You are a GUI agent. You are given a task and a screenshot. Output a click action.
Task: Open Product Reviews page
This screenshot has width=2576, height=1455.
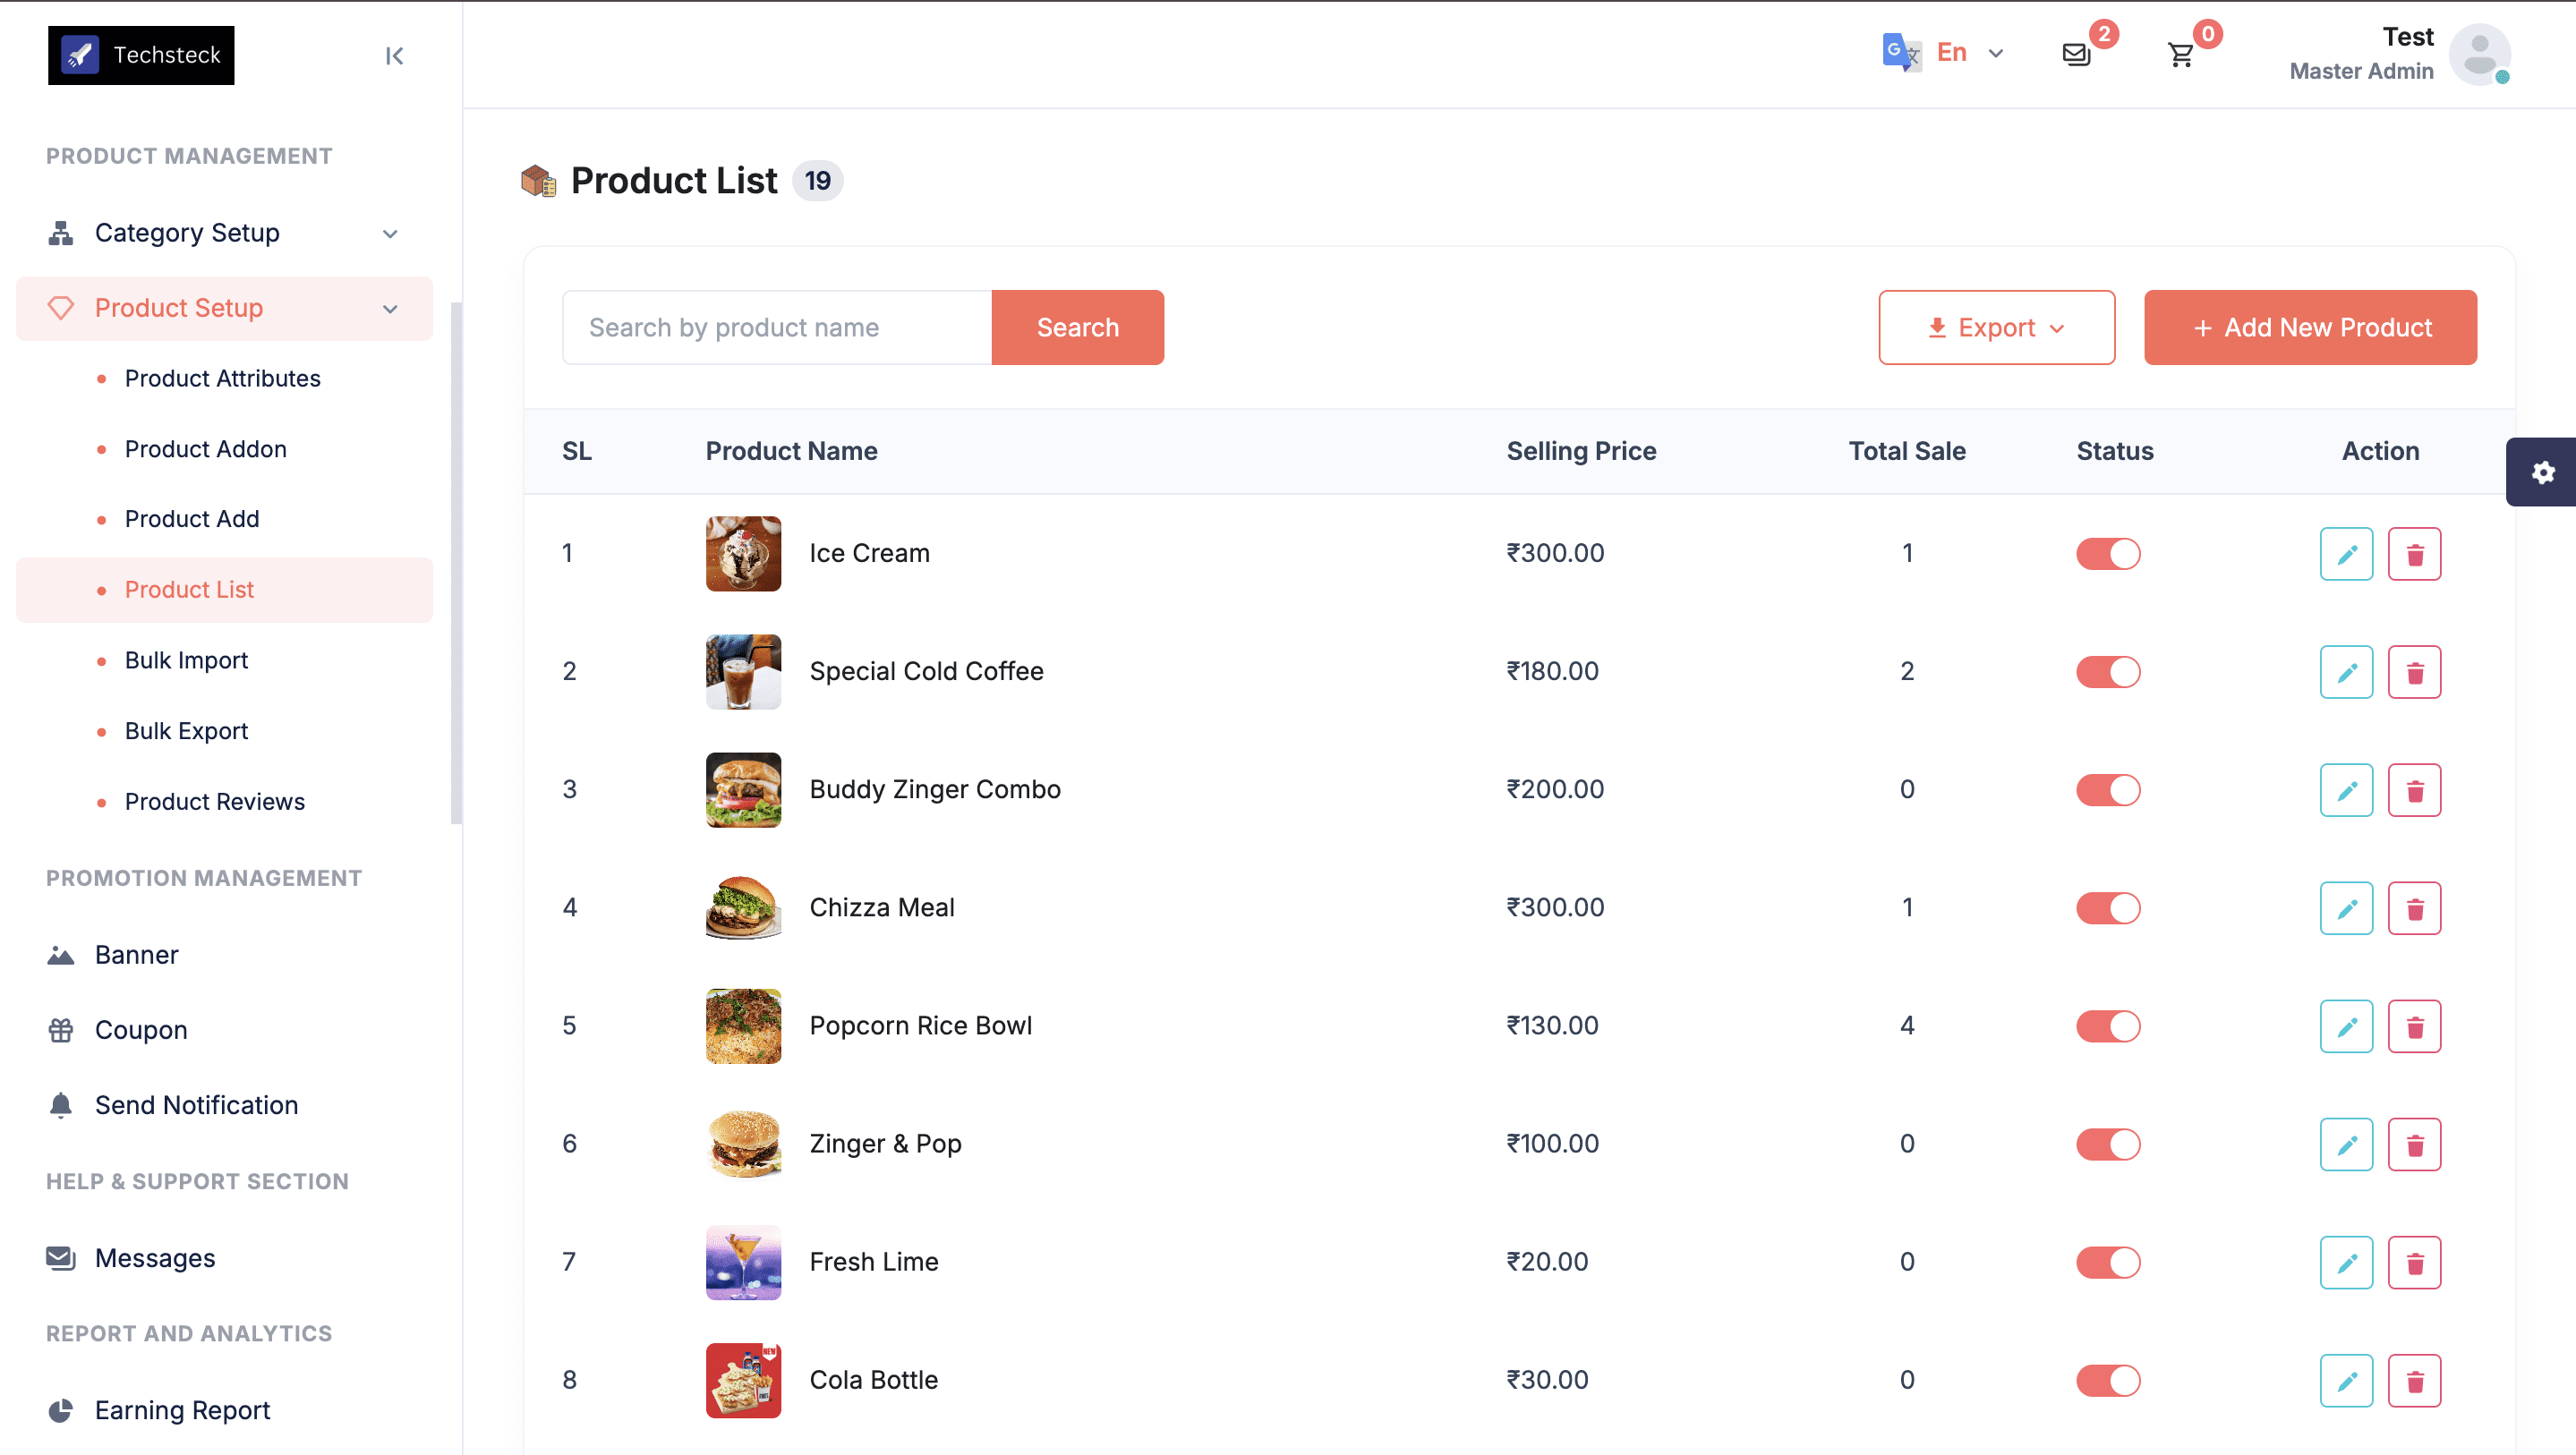tap(214, 802)
